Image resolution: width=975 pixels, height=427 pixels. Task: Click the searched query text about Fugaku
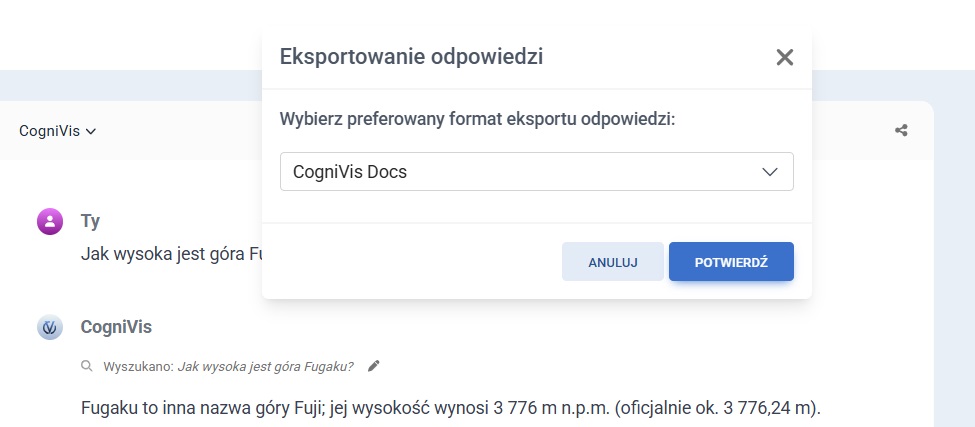tap(265, 367)
